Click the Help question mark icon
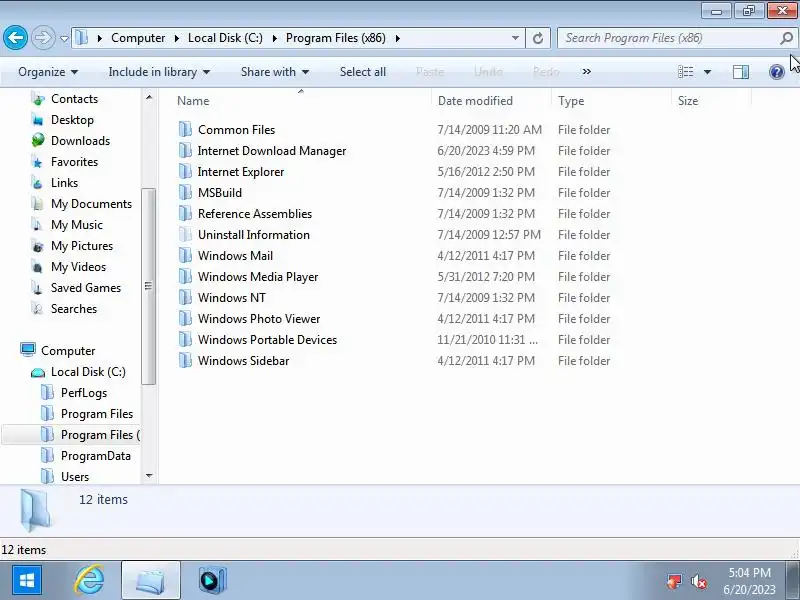Screen dimensions: 800x600 (777, 72)
